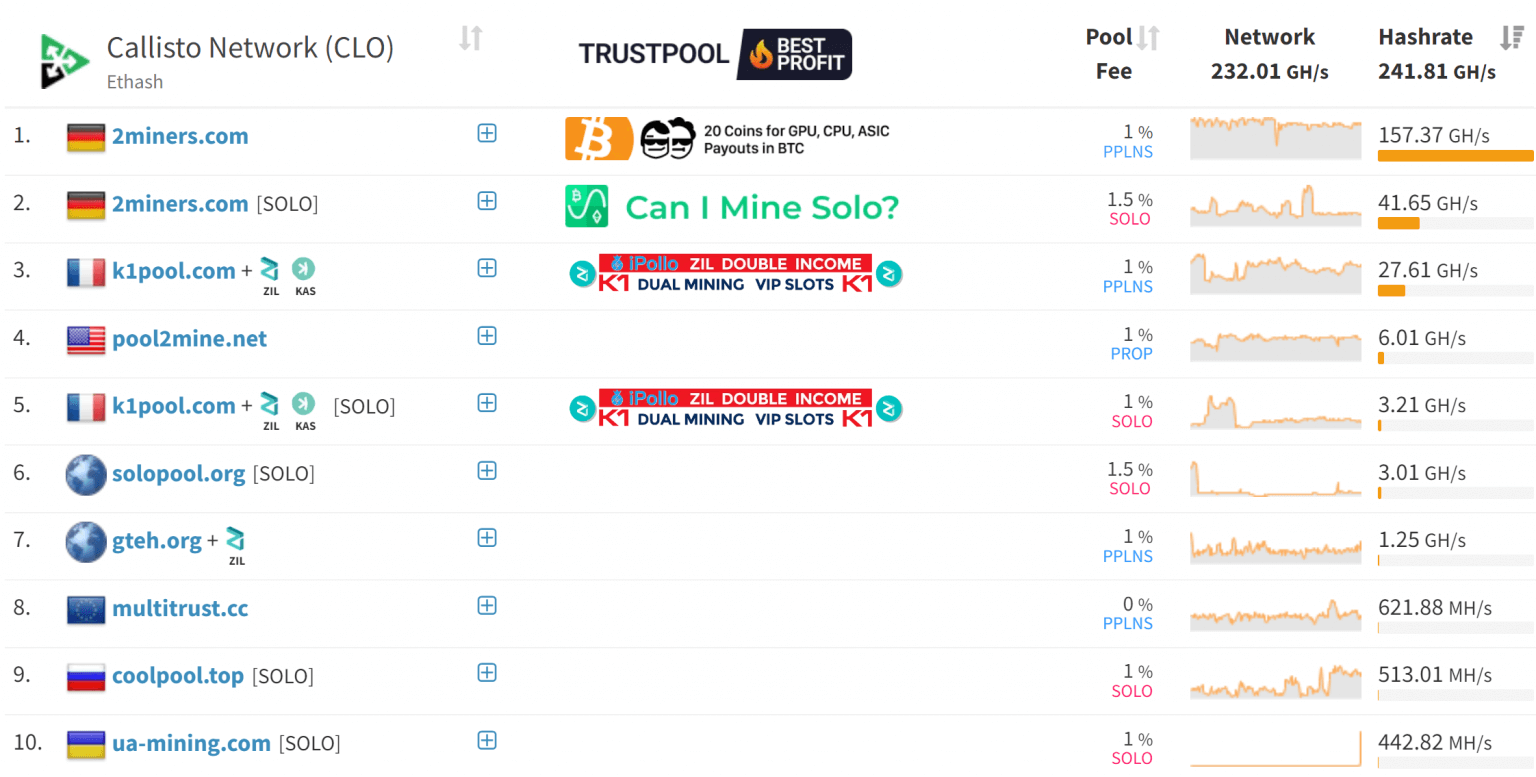This screenshot has width=1536, height=777.
Task: Click the Bitcoin icon in the 2miners banner
Action: tap(597, 138)
